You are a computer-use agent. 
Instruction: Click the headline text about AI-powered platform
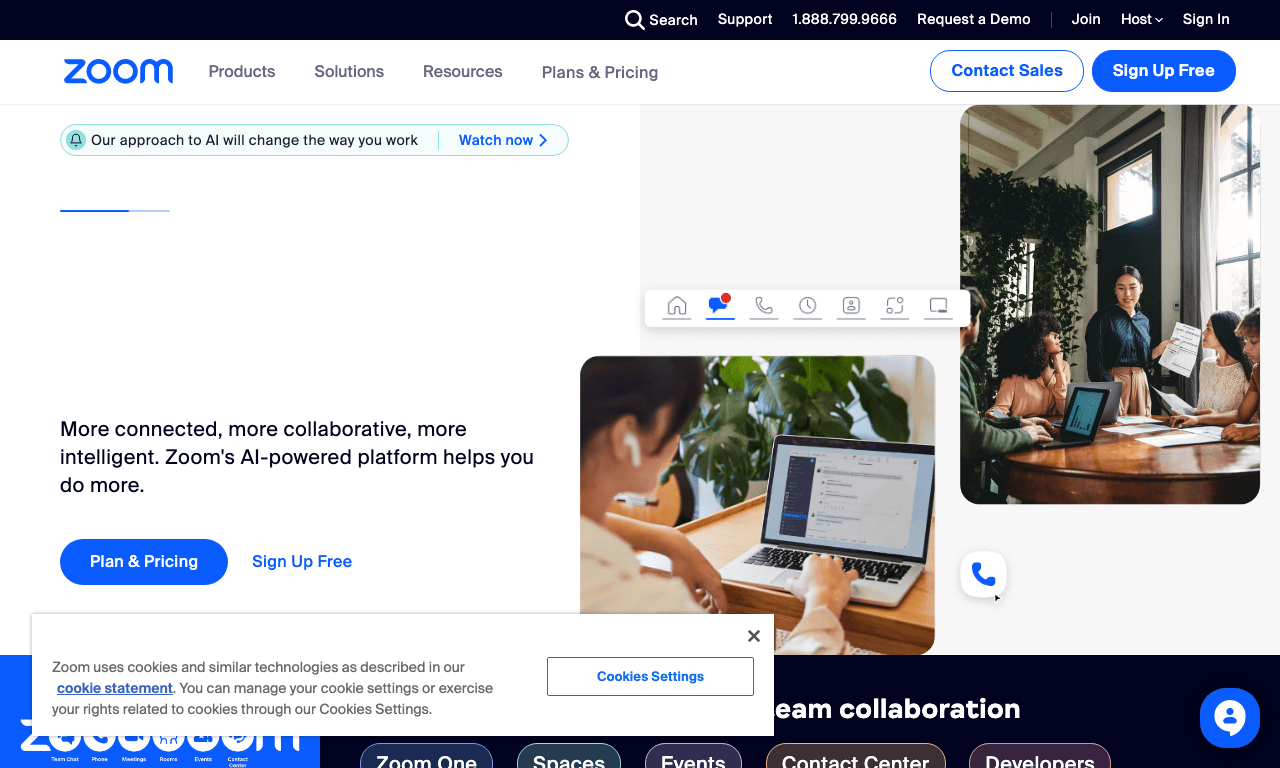click(x=297, y=457)
